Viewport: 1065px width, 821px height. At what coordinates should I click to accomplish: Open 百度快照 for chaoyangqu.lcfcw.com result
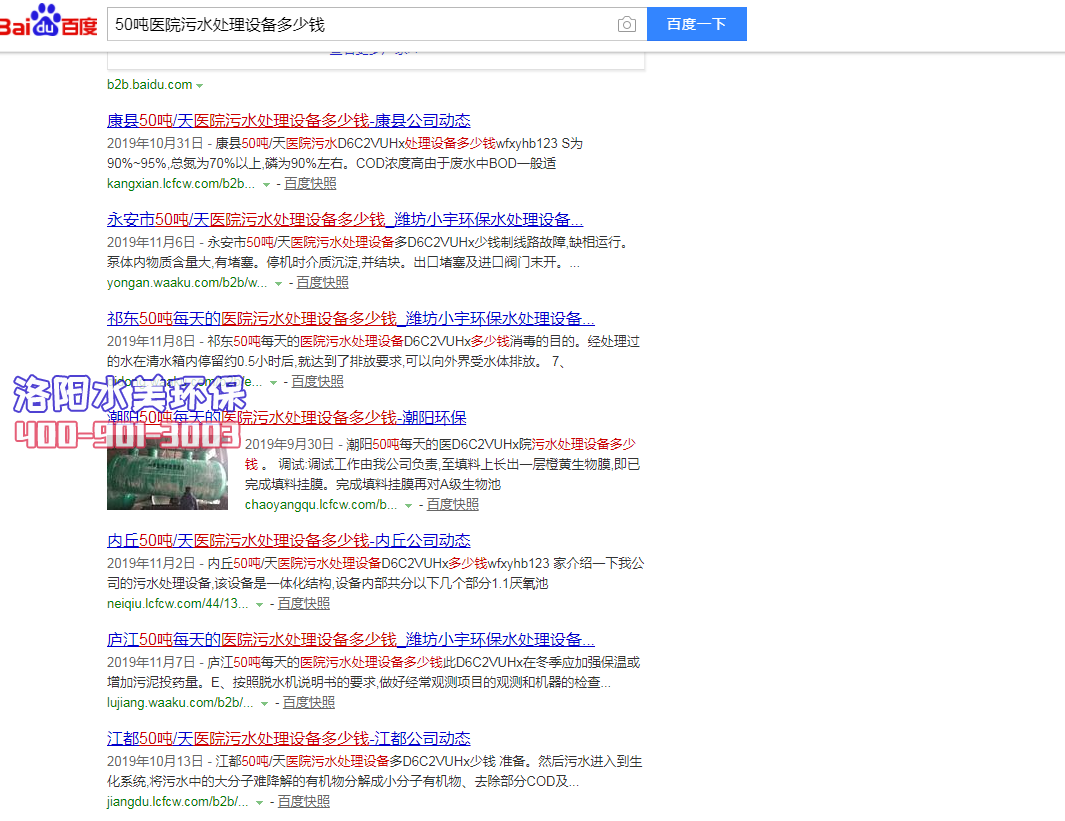coord(452,505)
